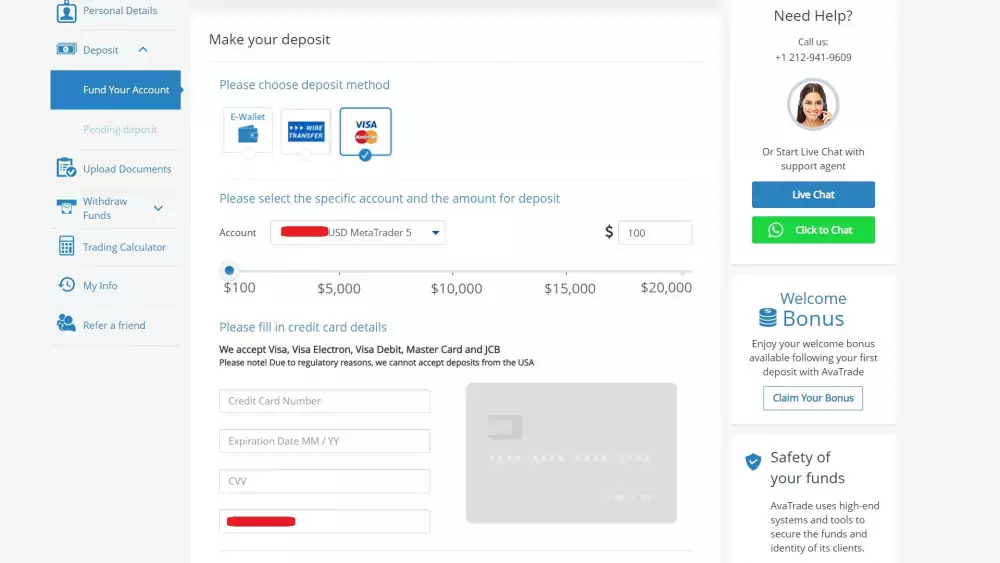The image size is (1000, 563).
Task: Click the Deposit cash icon
Action: pyautogui.click(x=66, y=49)
